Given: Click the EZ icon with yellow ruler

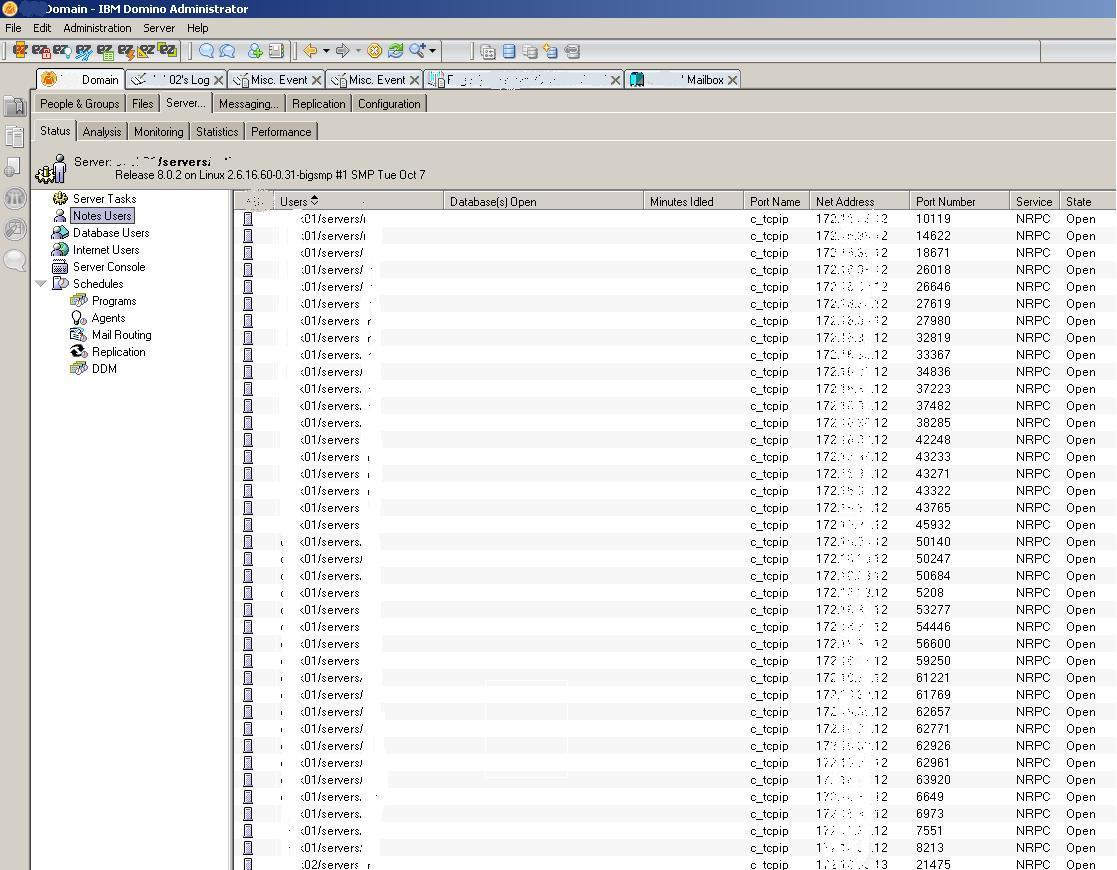Looking at the screenshot, I should 147,51.
